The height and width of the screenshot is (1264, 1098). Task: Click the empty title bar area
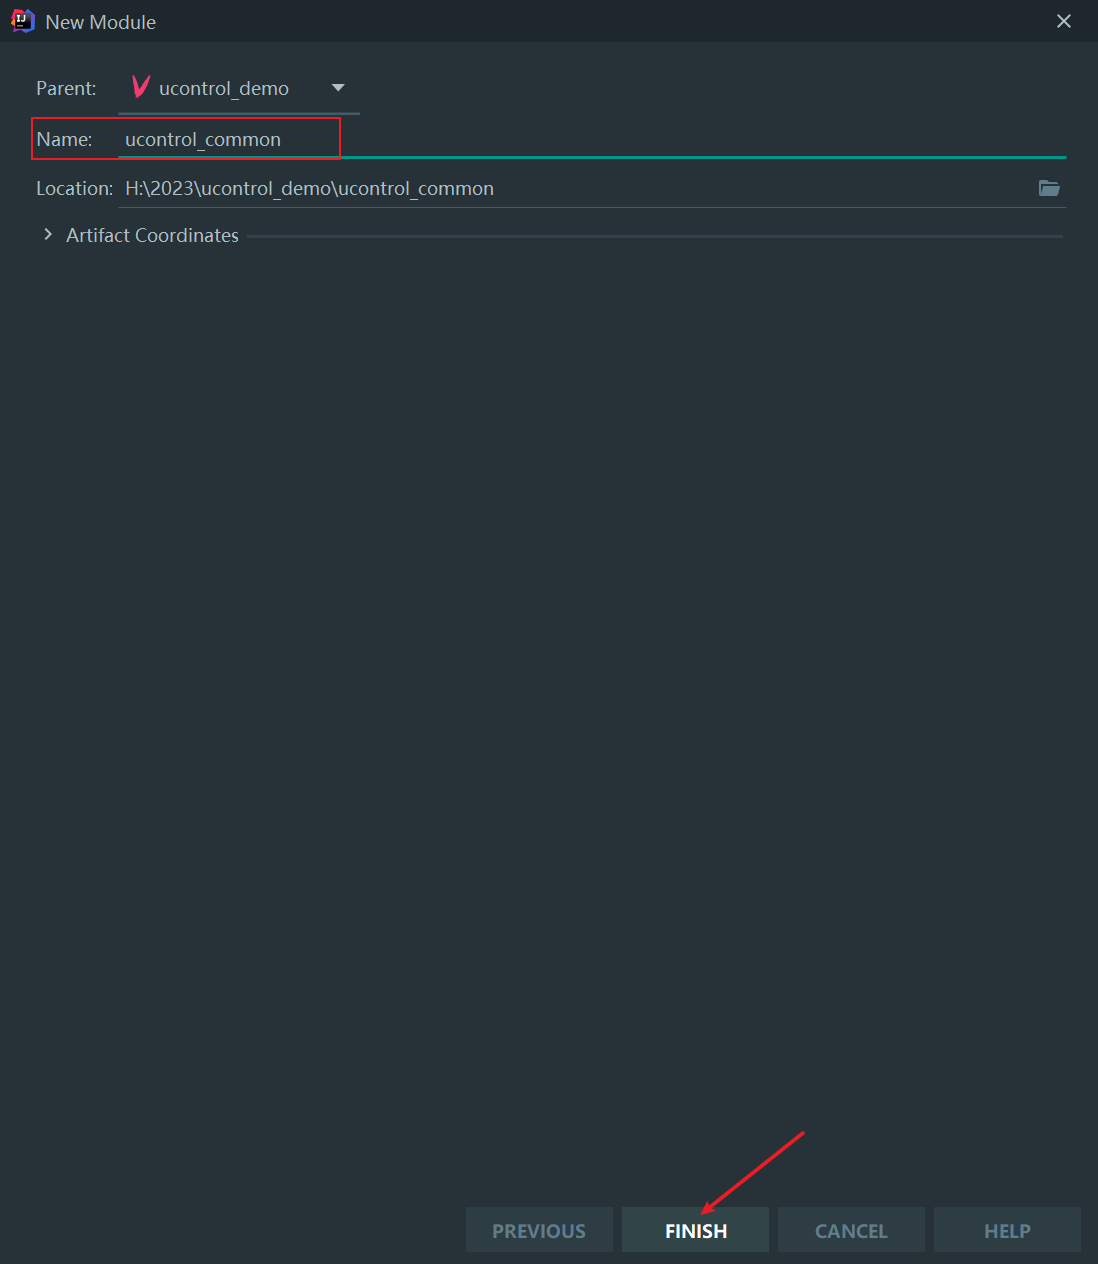click(x=600, y=22)
